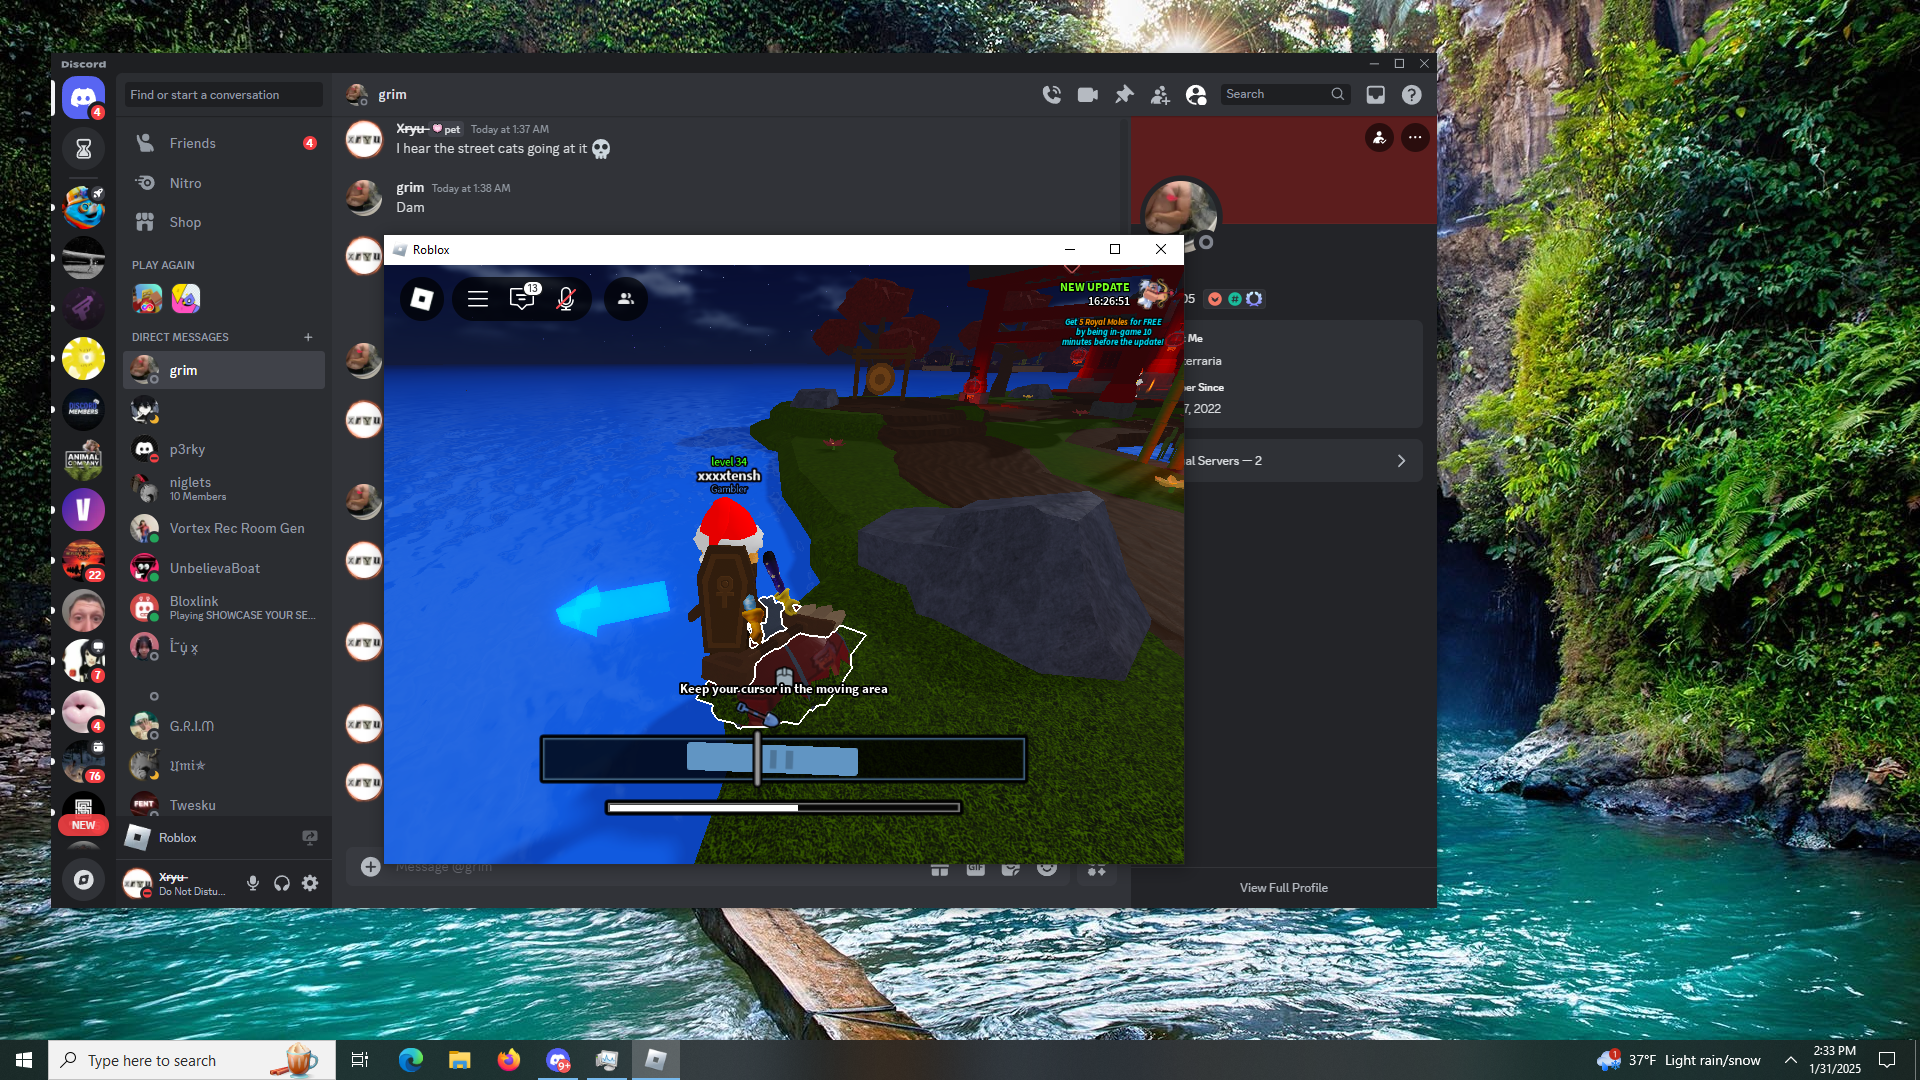Click View Full Profile
Image resolution: width=1920 pixels, height=1080 pixels.
click(x=1283, y=888)
